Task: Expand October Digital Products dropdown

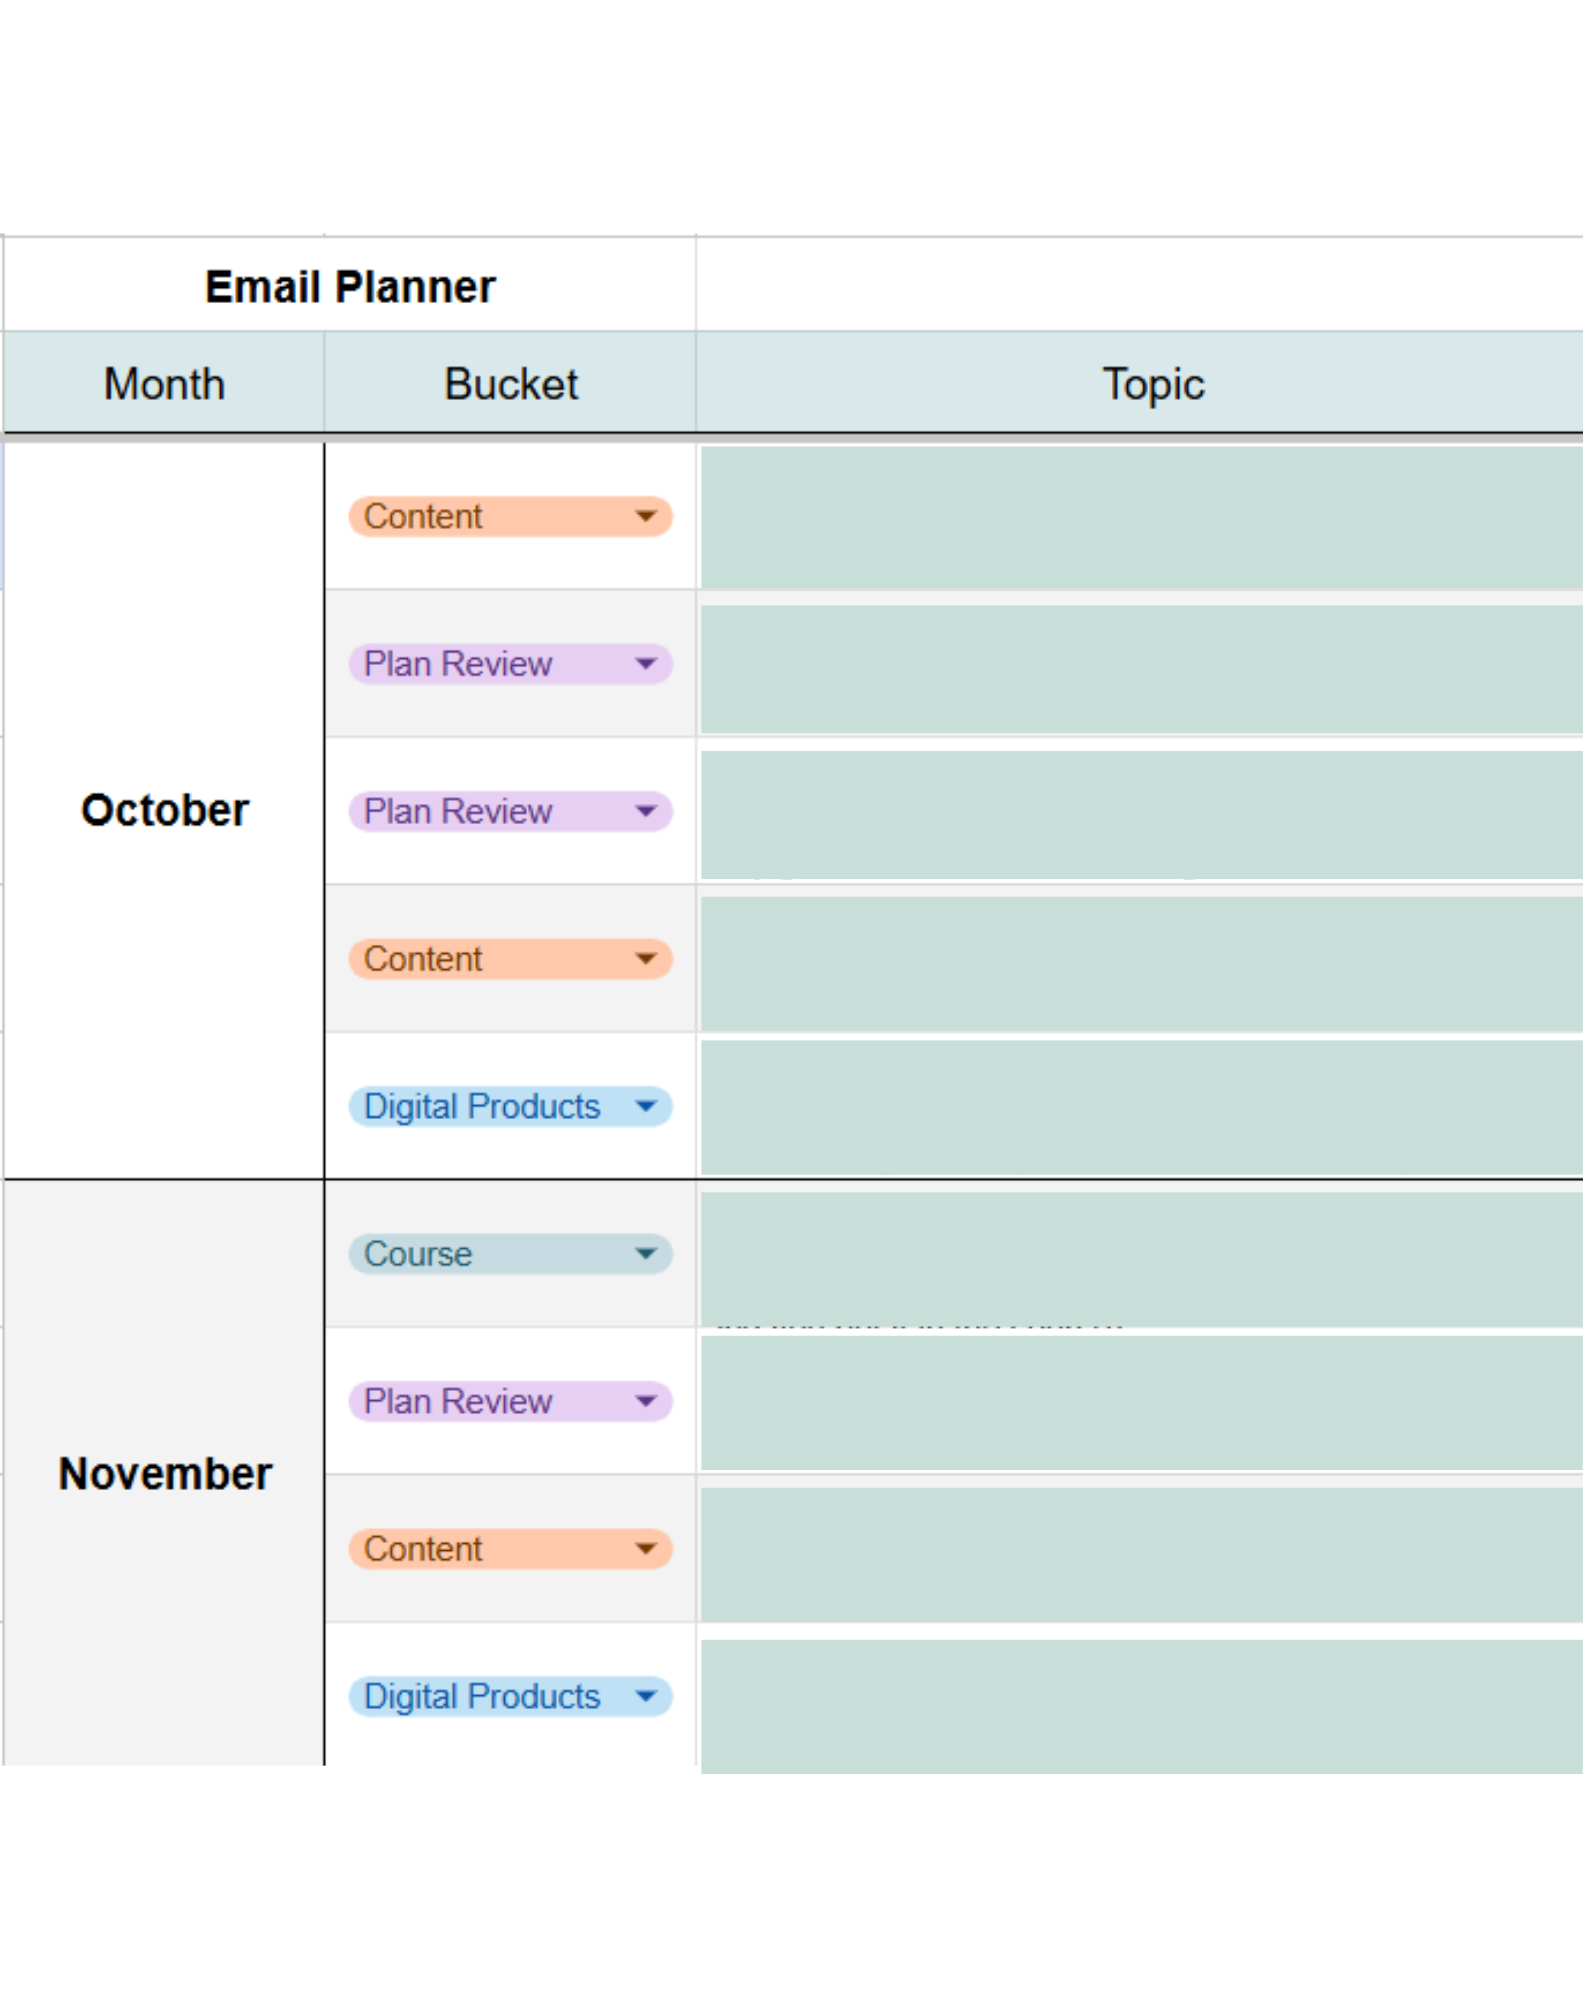Action: (646, 1106)
